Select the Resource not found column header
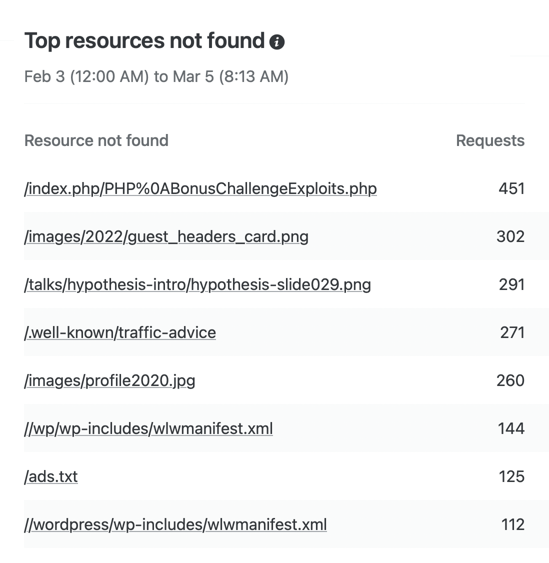Image resolution: width=549 pixels, height=563 pixels. tap(96, 141)
